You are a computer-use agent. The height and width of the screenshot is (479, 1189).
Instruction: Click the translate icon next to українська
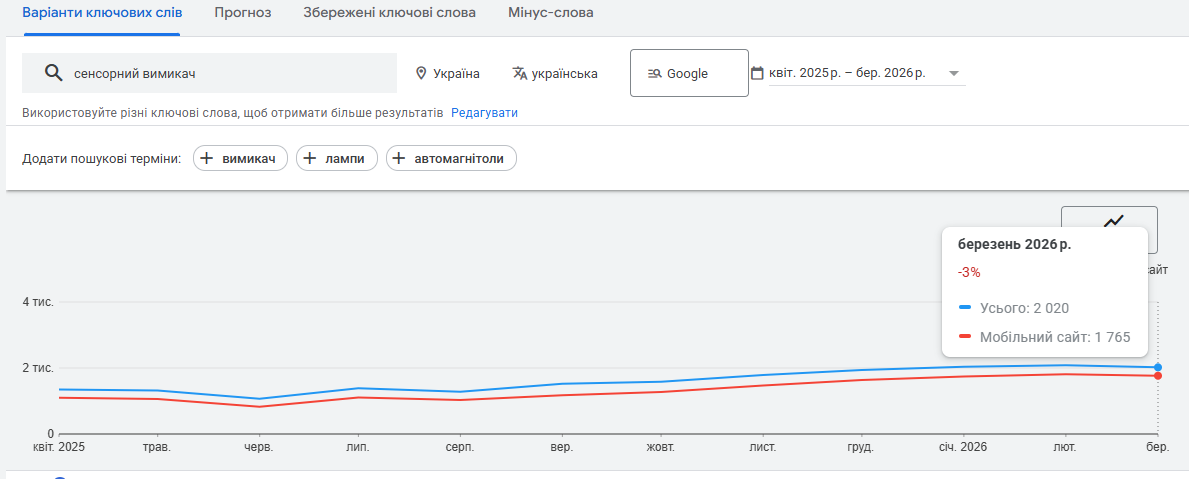[x=519, y=73]
